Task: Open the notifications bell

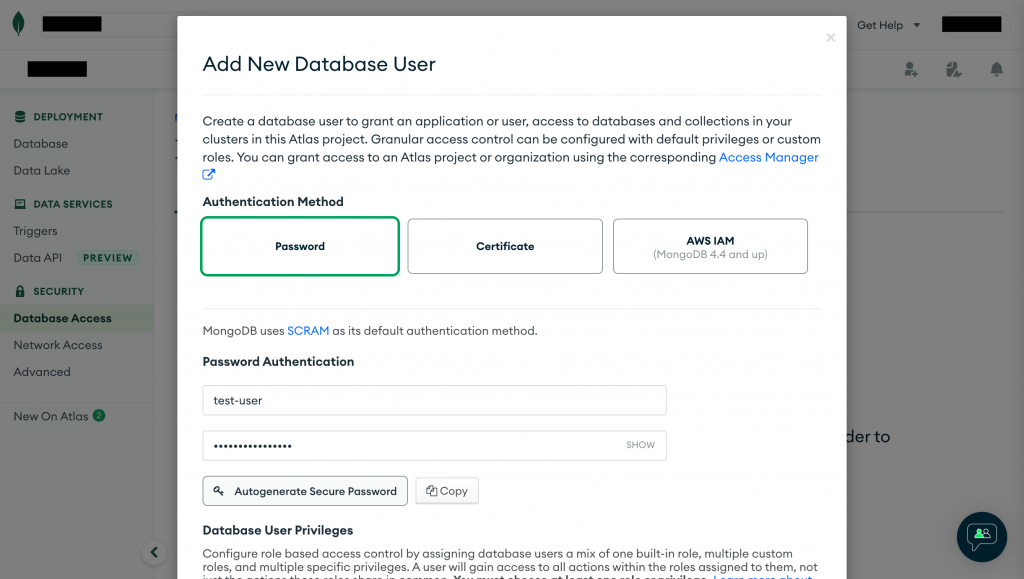Action: click(997, 69)
